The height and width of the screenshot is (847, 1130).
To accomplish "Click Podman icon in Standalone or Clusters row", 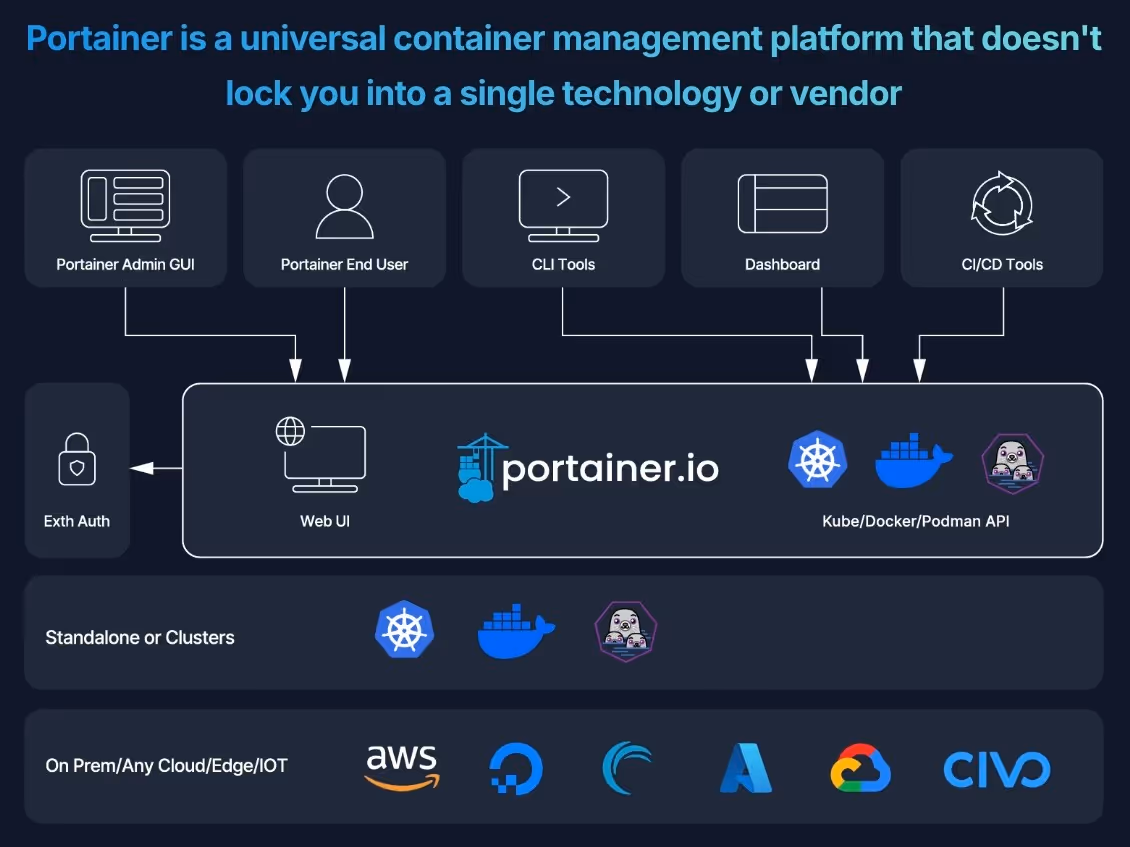I will 626,631.
